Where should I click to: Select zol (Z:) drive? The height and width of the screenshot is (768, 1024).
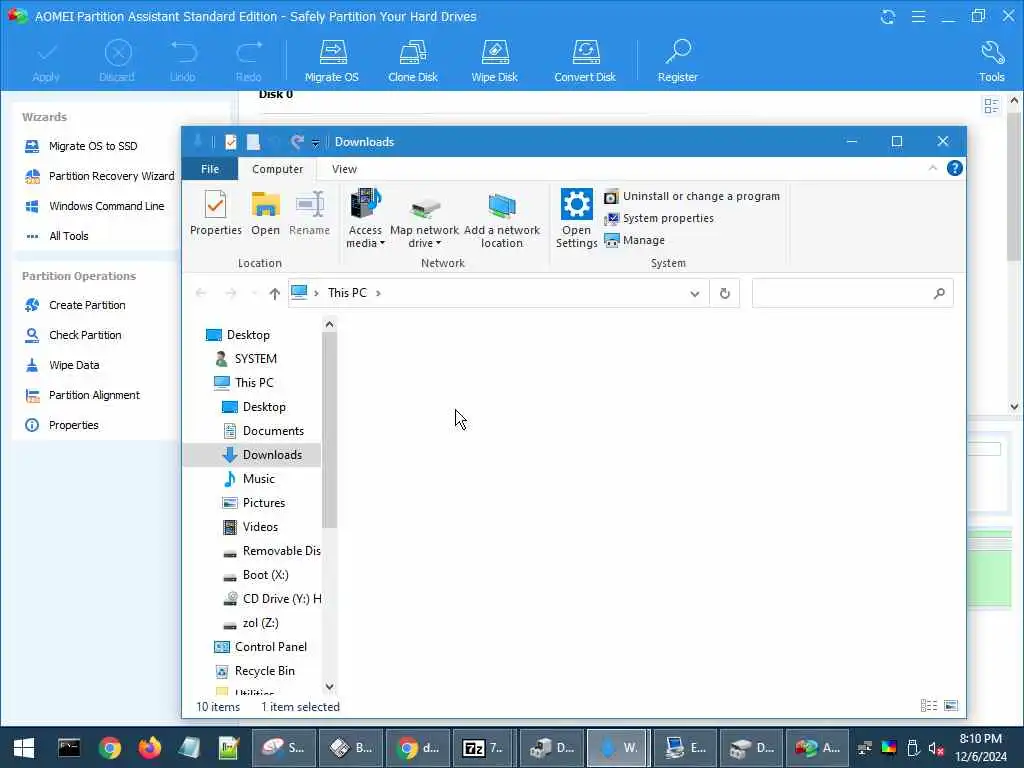251,623
